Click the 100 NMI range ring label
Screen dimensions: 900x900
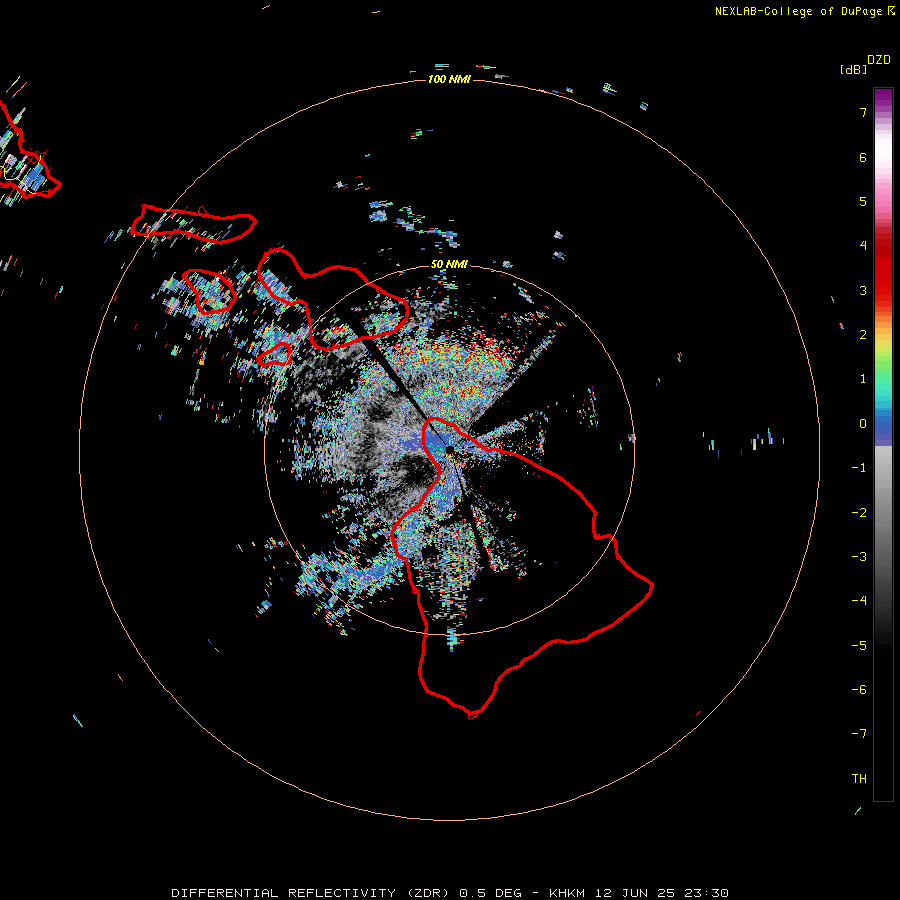coord(449,79)
